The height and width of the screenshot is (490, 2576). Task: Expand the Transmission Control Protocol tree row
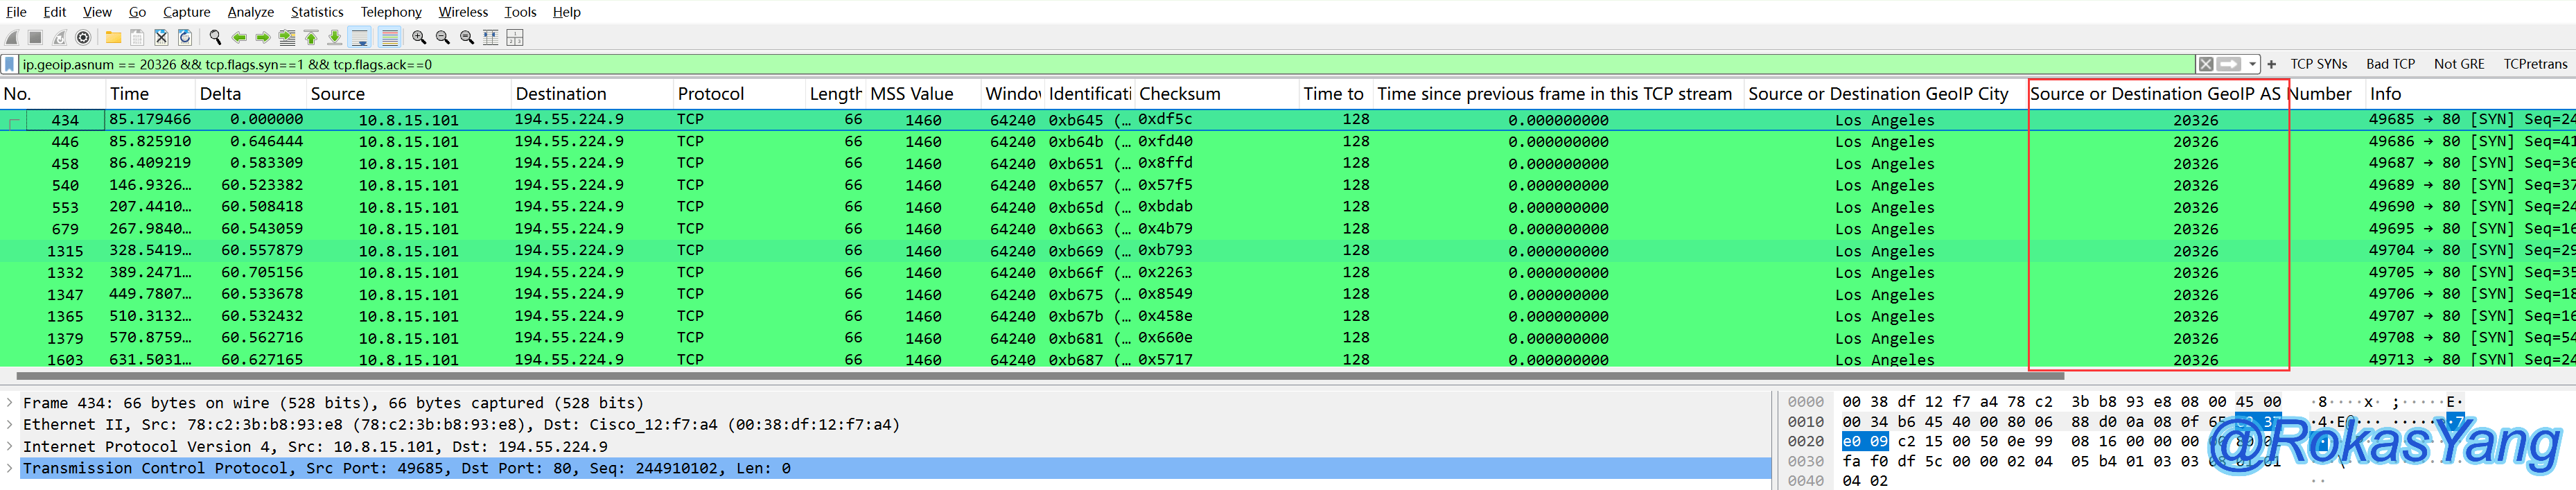tap(10, 468)
